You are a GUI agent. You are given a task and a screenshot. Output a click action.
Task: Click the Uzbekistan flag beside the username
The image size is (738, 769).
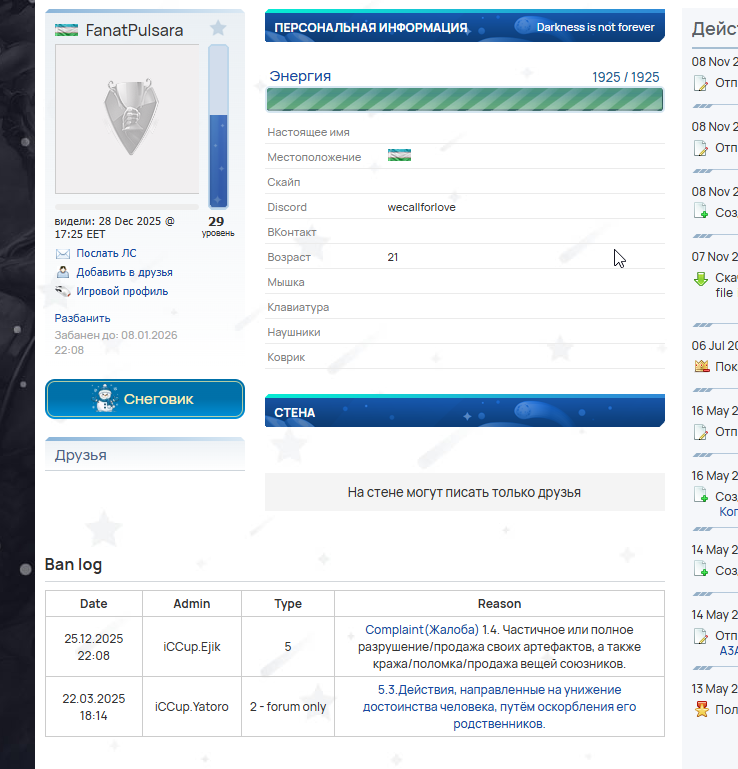pos(66,30)
